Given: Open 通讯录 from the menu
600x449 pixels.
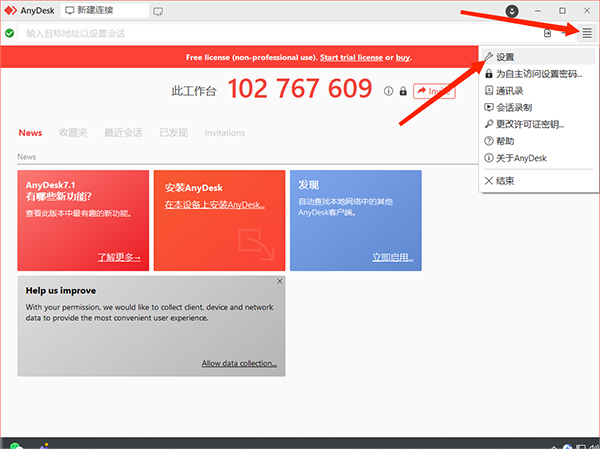Looking at the screenshot, I should pos(538,91).
